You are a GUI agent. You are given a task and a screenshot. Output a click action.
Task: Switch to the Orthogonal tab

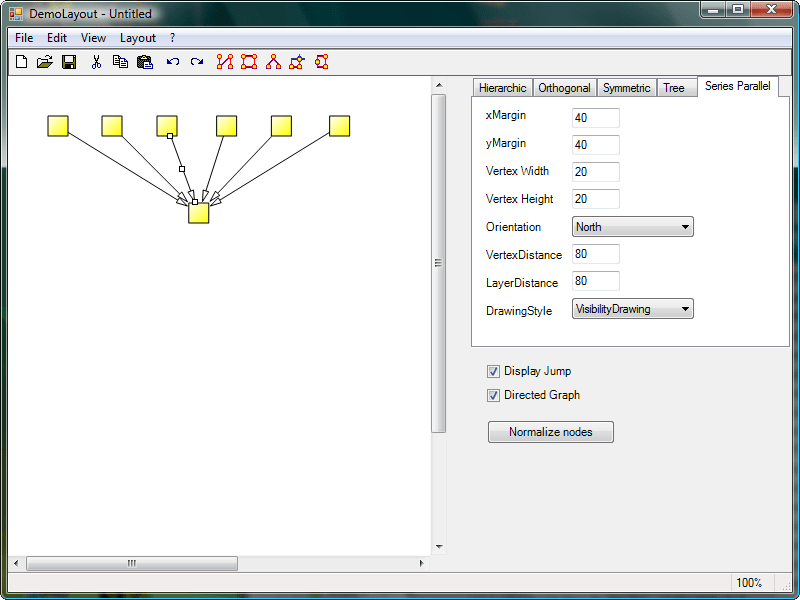click(x=564, y=88)
